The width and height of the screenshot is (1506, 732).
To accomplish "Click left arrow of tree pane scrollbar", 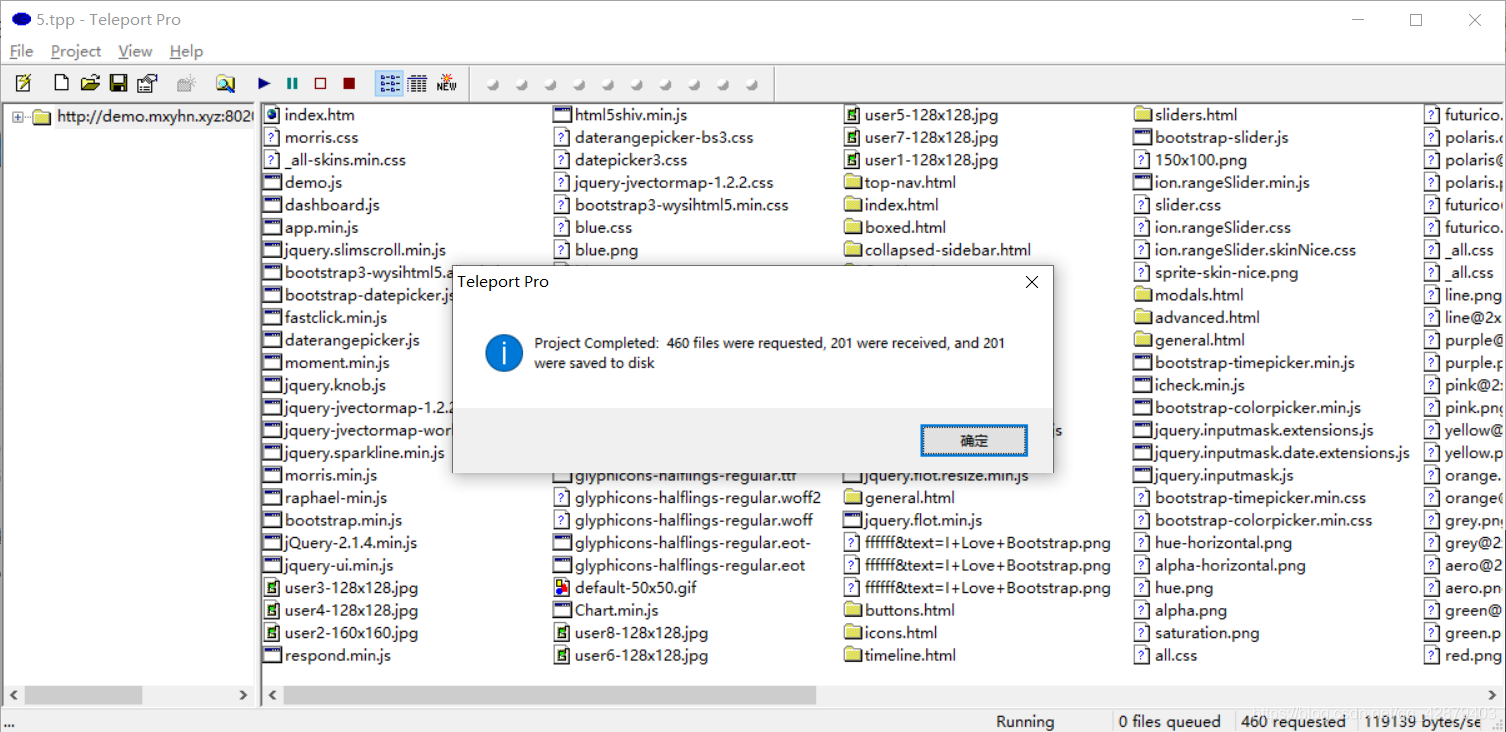I will [14, 694].
